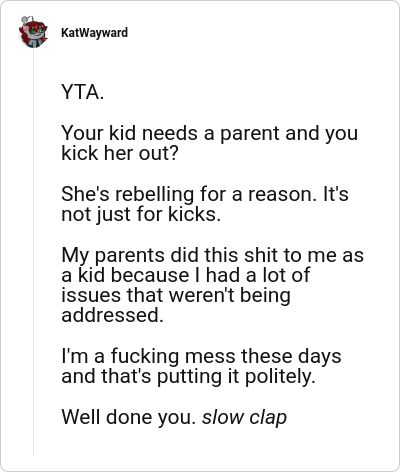Click the "kick her out?" line
This screenshot has height=472, width=400.
(120, 153)
